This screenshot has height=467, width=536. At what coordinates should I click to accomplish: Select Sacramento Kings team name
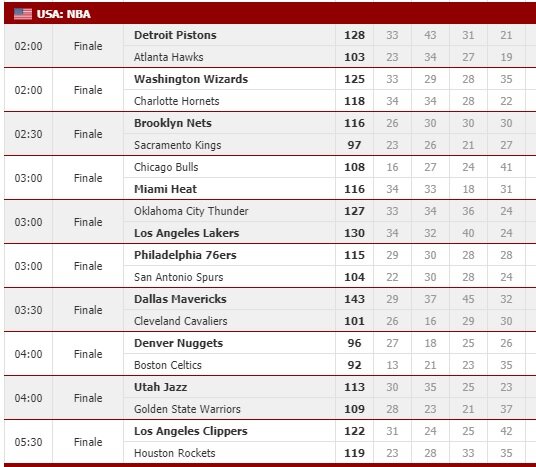(177, 145)
